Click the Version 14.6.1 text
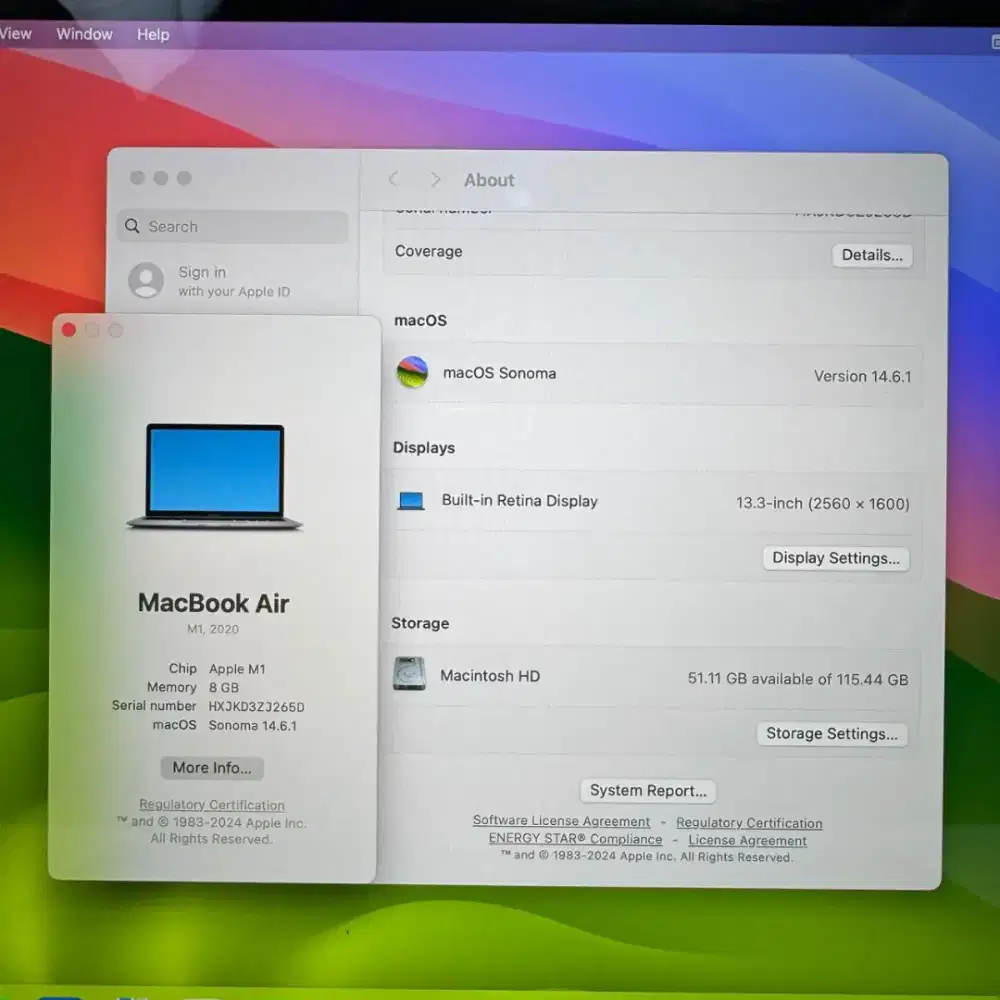 862,376
